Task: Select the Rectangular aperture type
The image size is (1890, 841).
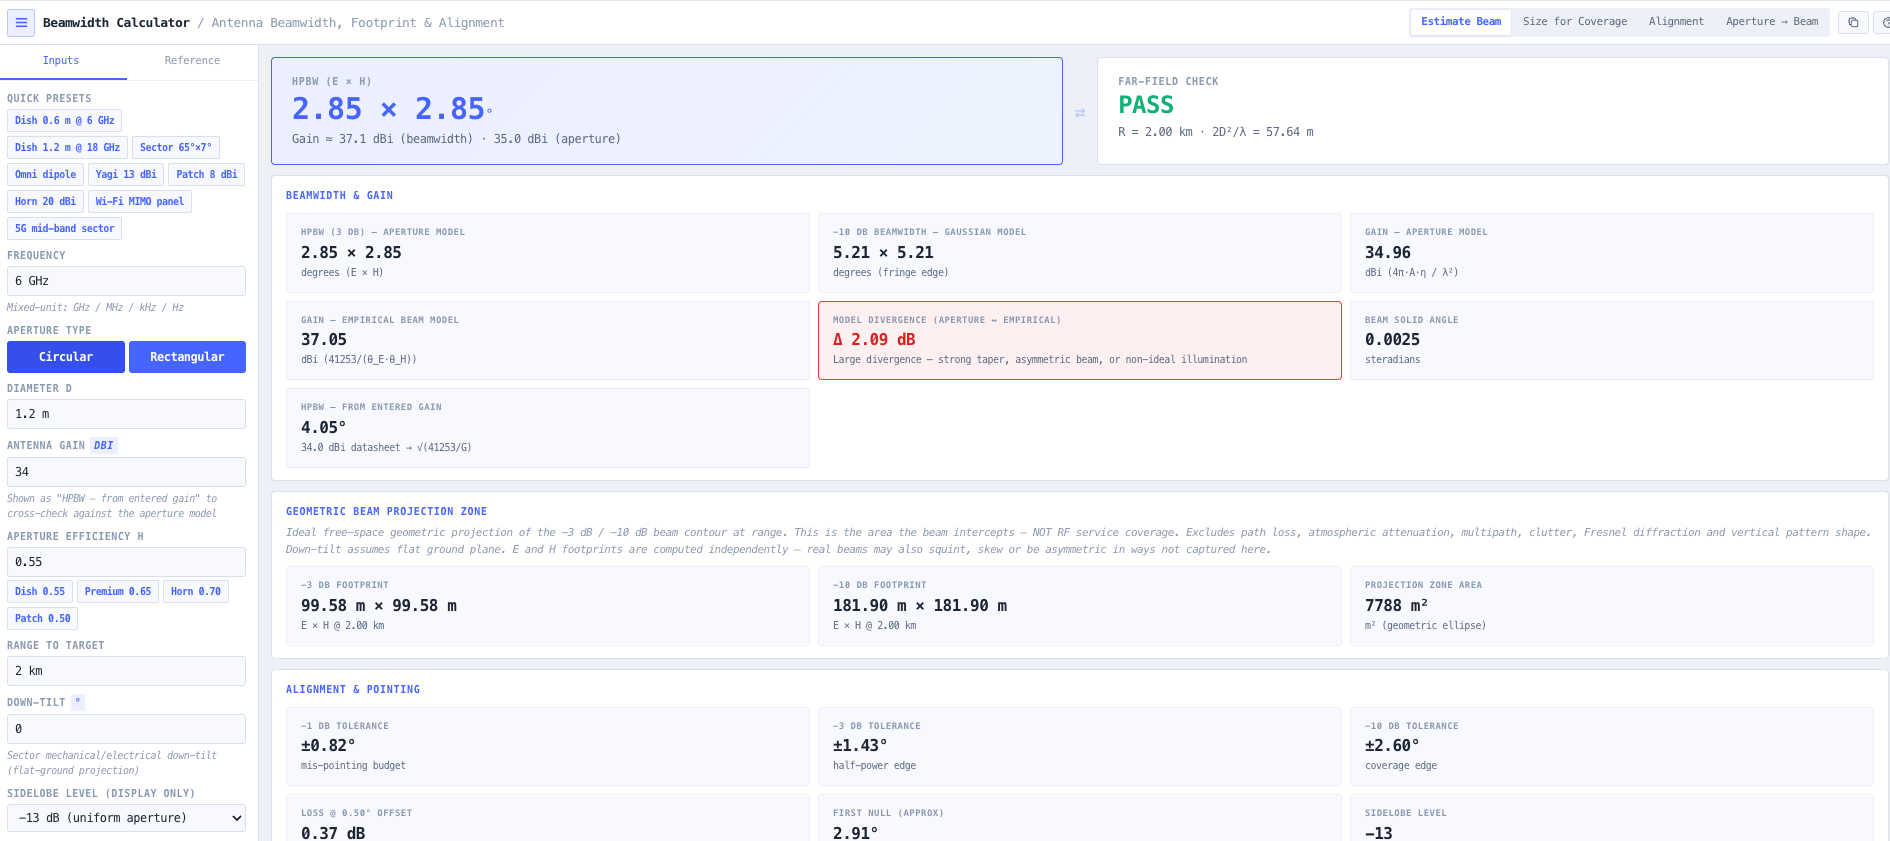Action: 187,357
